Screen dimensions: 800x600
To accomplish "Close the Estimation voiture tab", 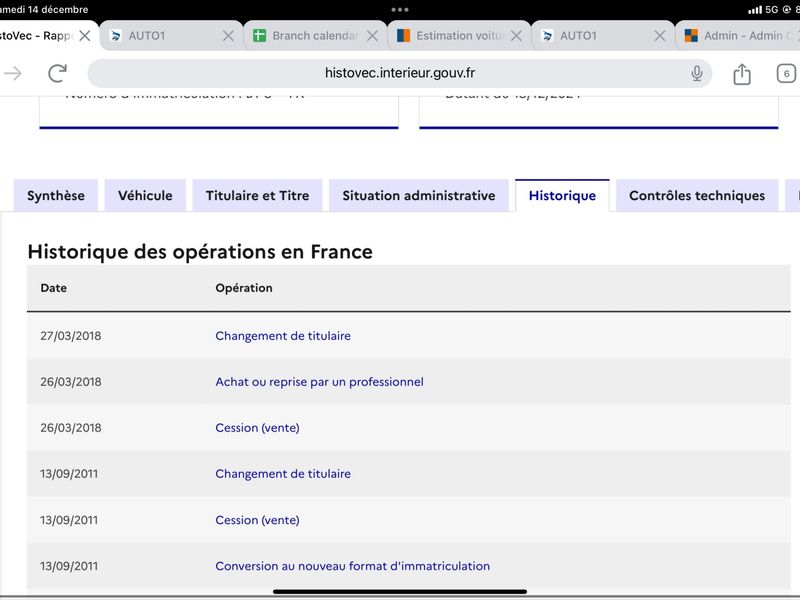I will [516, 36].
